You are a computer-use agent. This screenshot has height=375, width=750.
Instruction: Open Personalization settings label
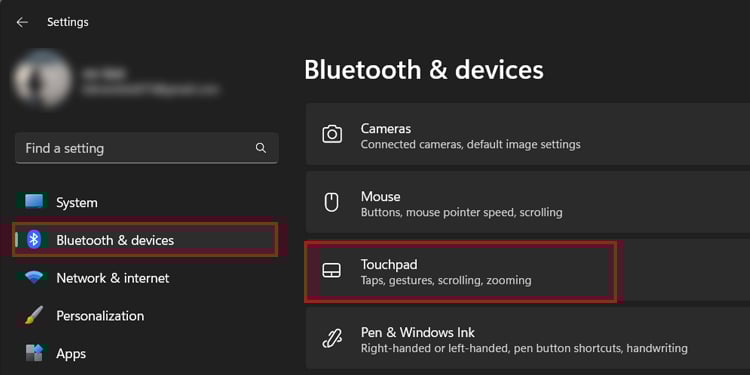click(100, 316)
